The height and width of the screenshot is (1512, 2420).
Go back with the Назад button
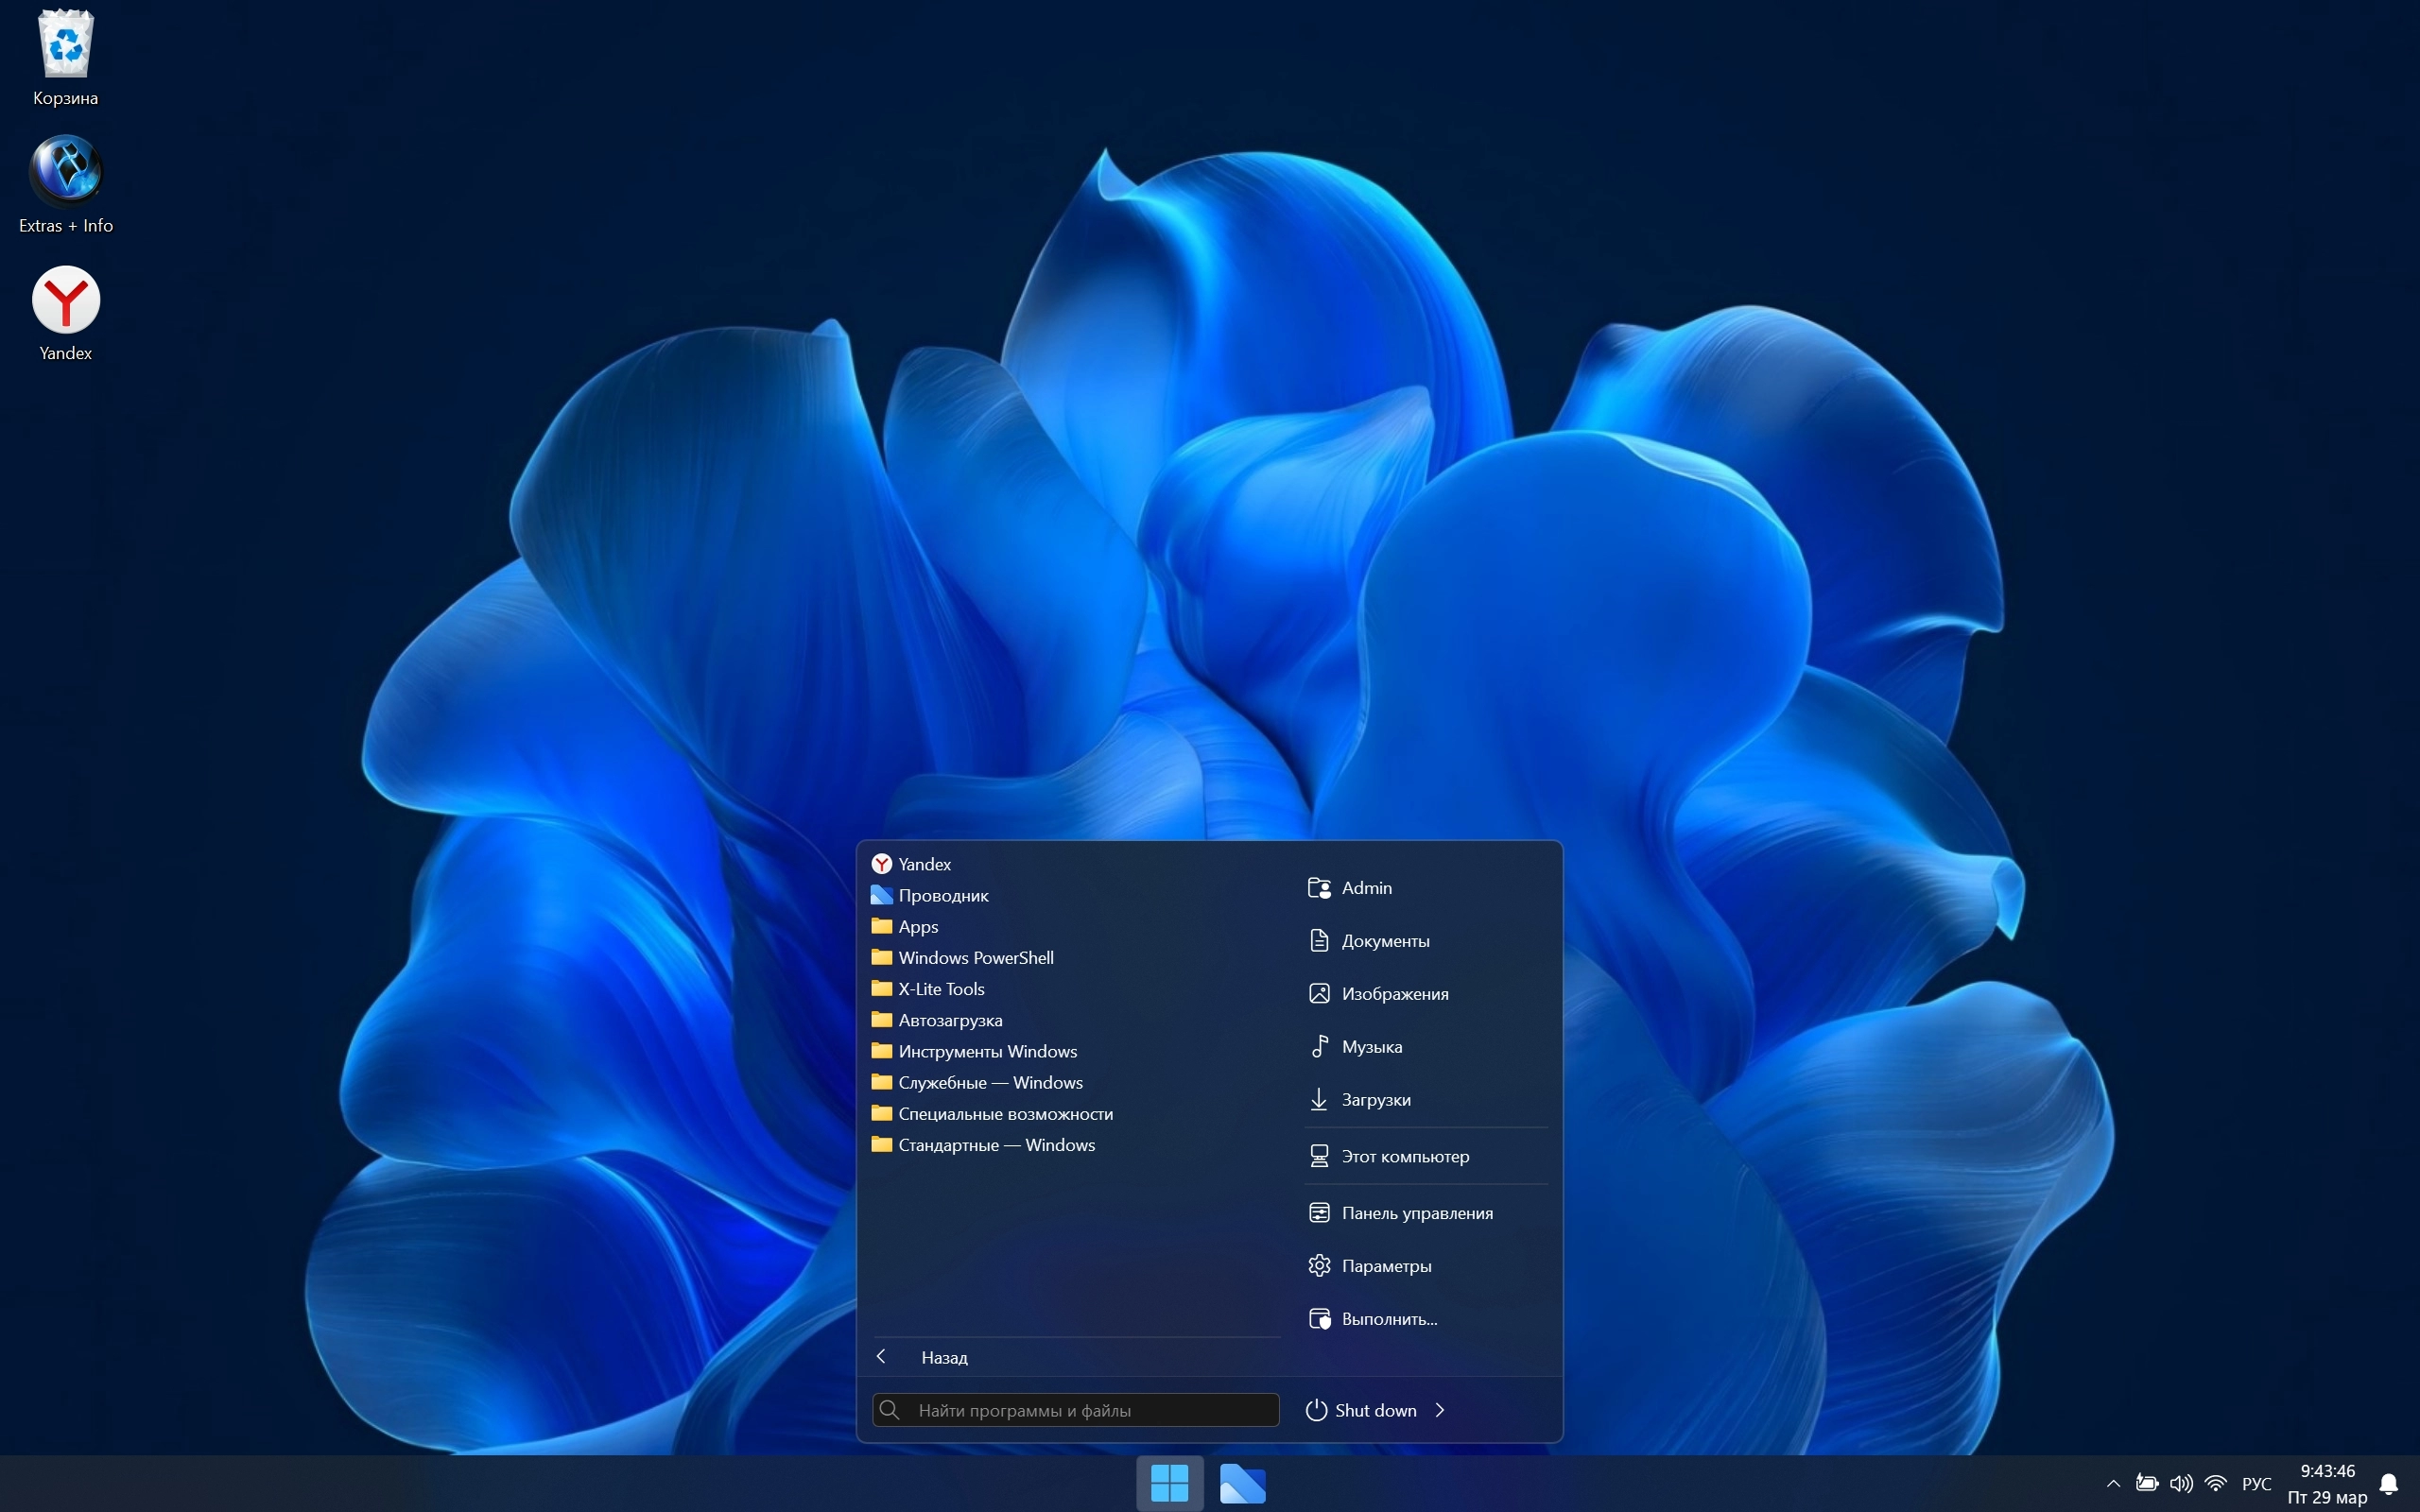pyautogui.click(x=943, y=1357)
